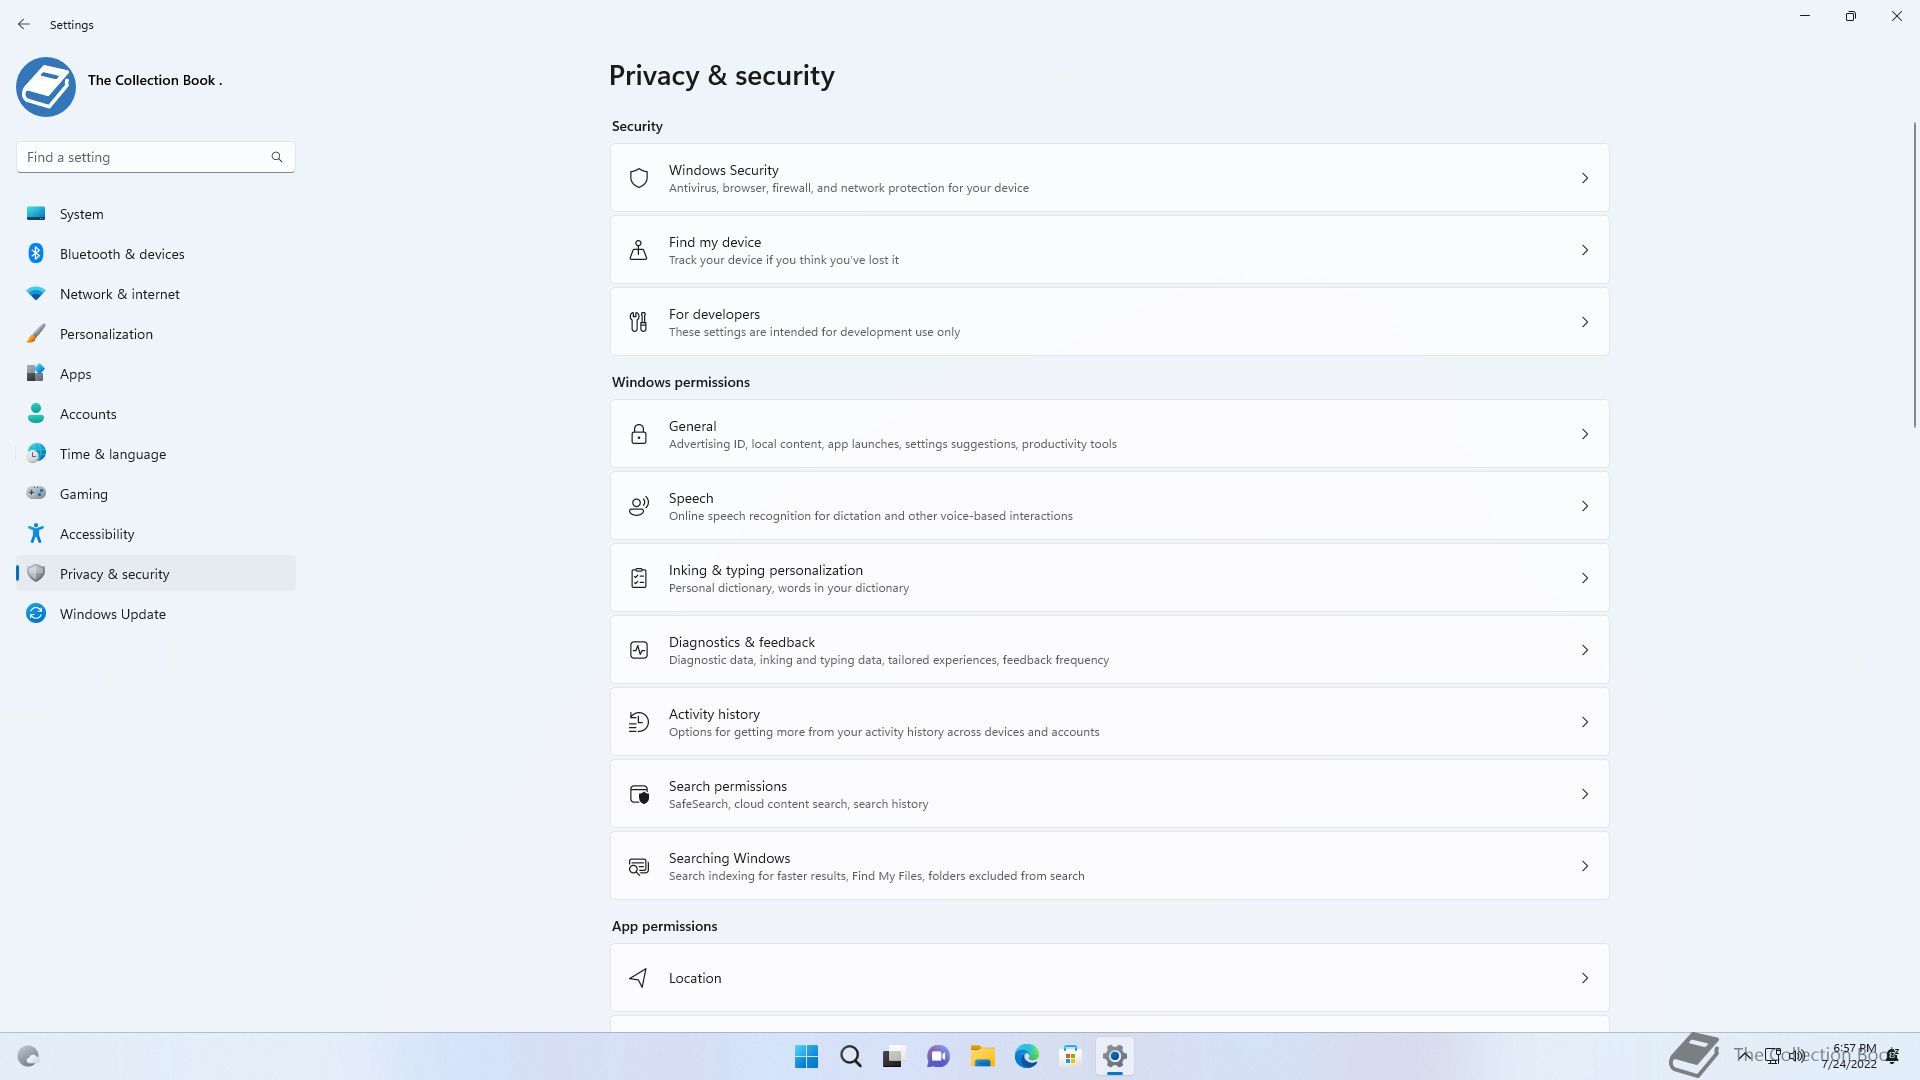The width and height of the screenshot is (1920, 1080).
Task: Select Apps in sidebar
Action: point(156,374)
